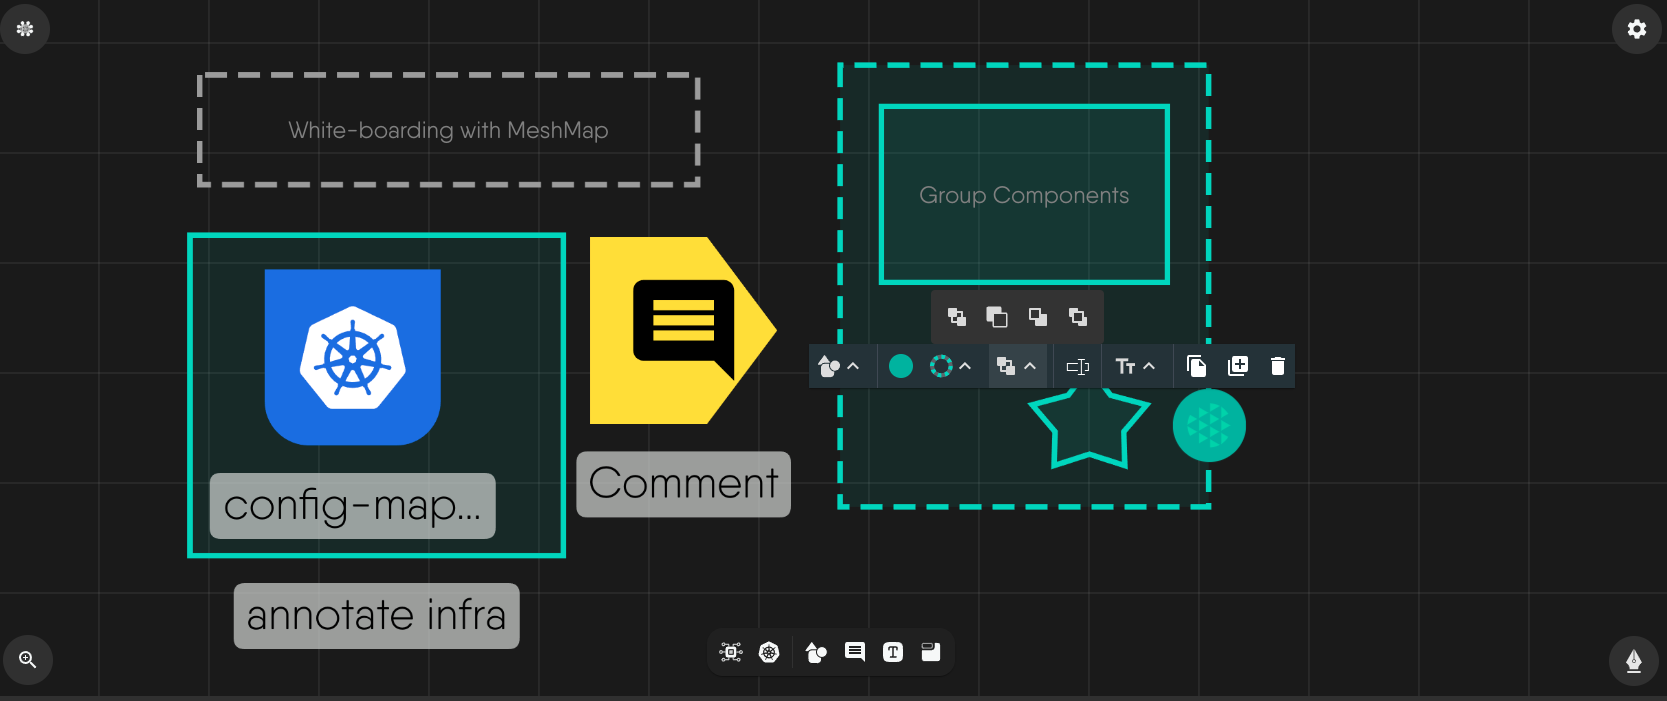Screen dimensions: 1667x701
Task: Select the config-map Kubernetes component
Action: (352, 357)
